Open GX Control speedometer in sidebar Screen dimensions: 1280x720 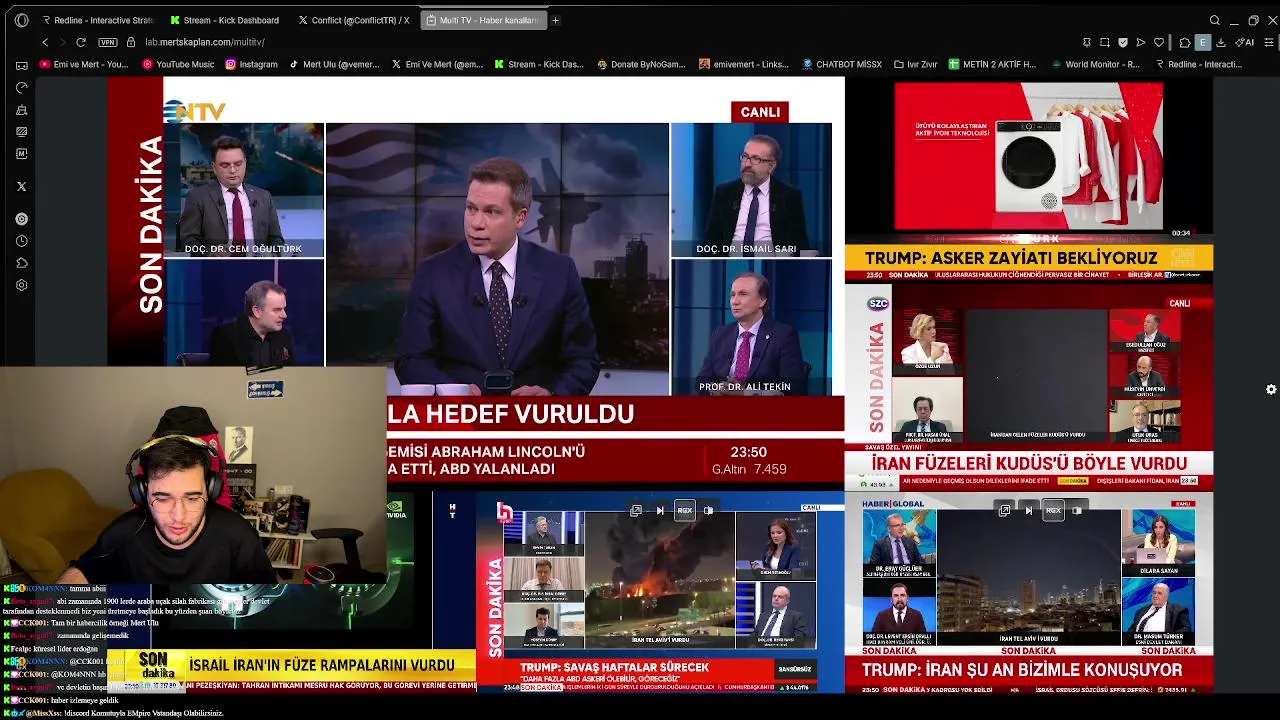click(22, 87)
